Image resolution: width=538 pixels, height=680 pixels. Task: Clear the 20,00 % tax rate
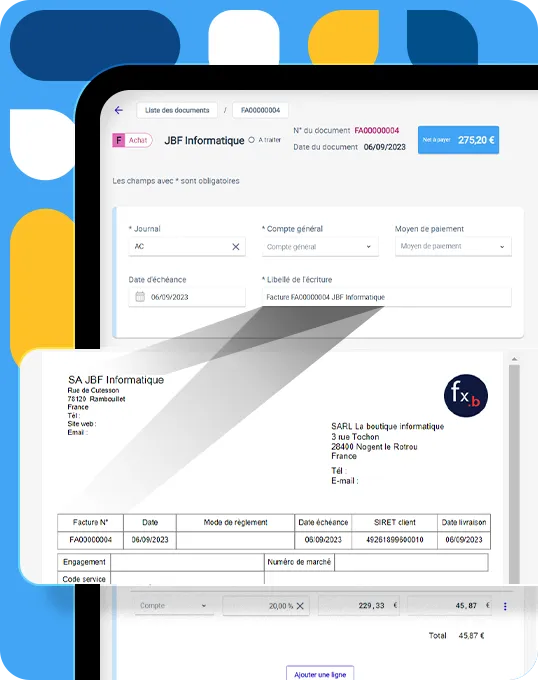(300, 606)
